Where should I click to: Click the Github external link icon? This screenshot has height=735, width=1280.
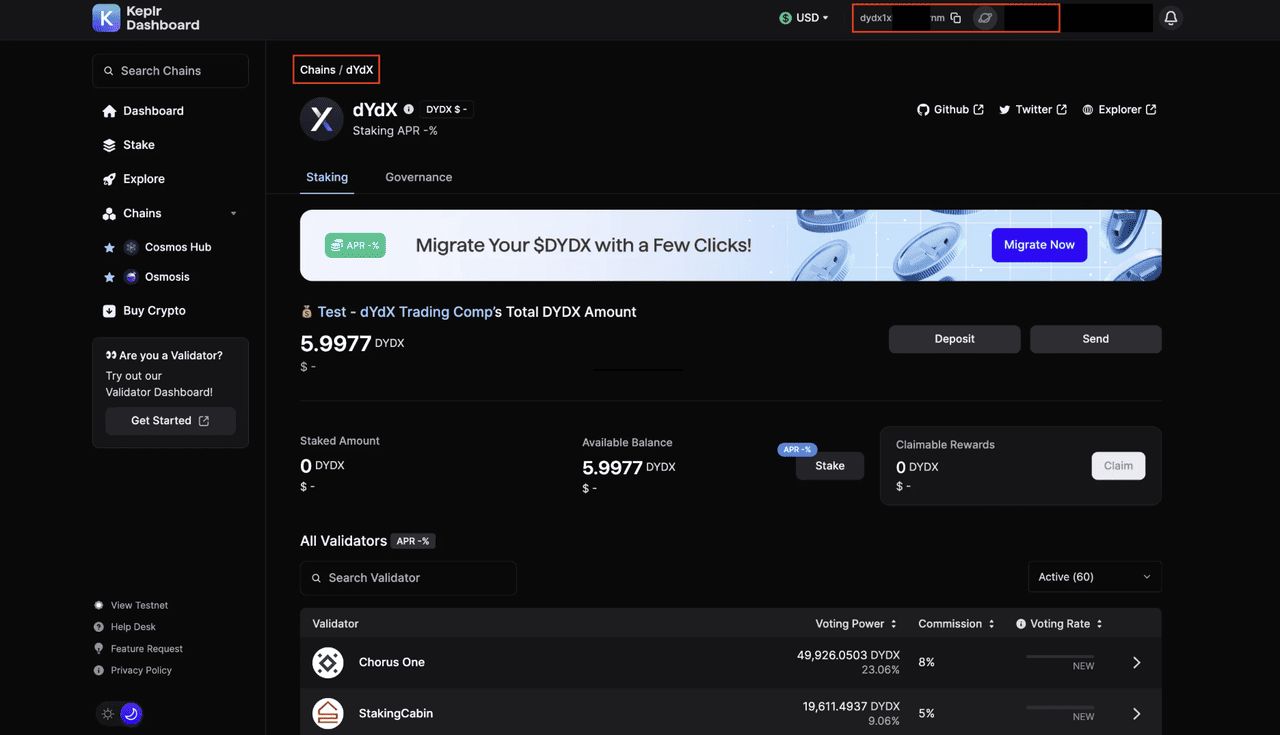pyautogui.click(x=979, y=110)
